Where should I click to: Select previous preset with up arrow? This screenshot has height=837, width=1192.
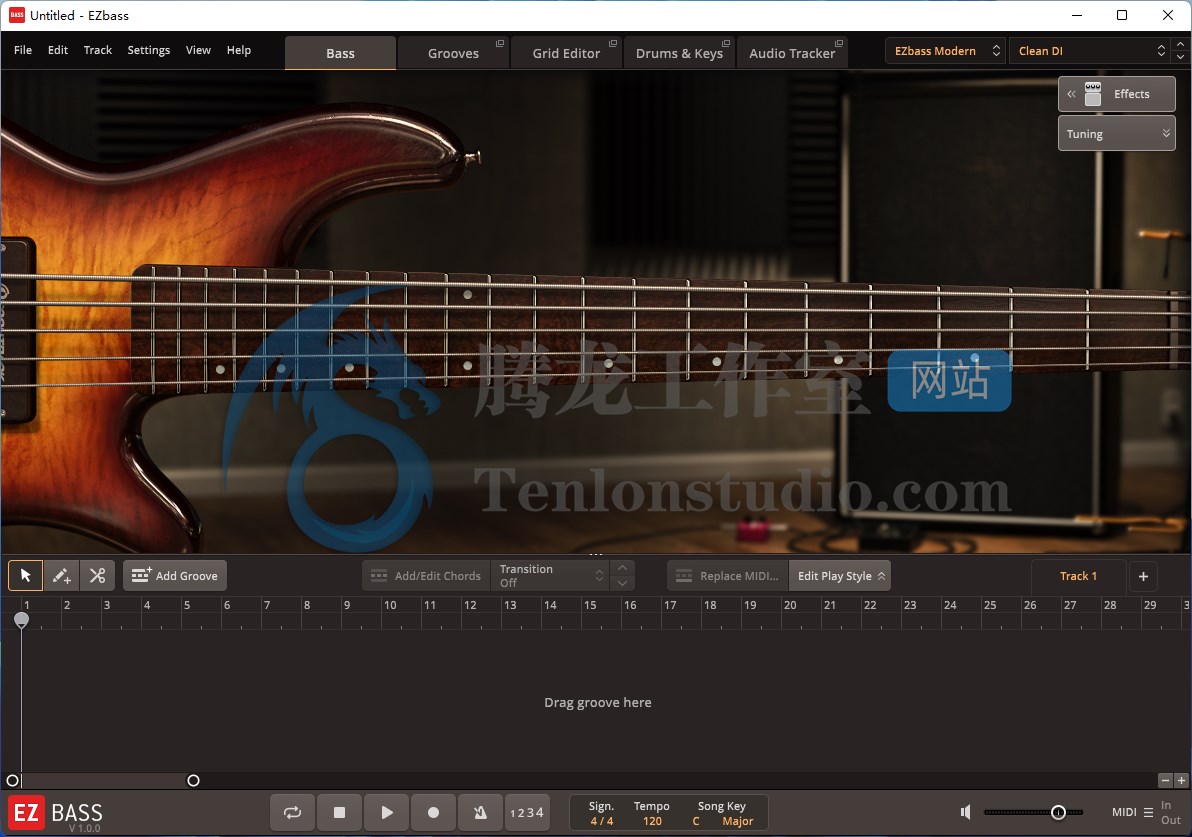pos(1180,44)
